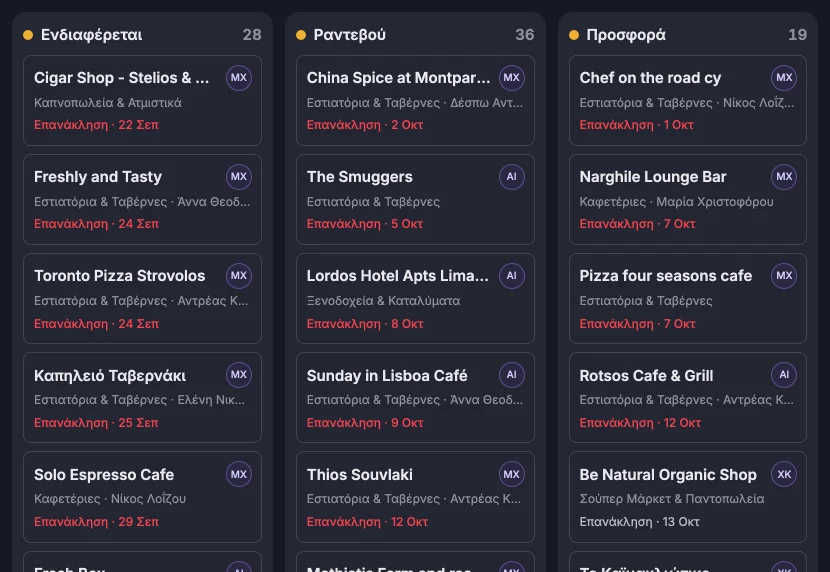Click AI badge on Lordos Hotel Apts card
830x572 pixels.
[x=511, y=276]
